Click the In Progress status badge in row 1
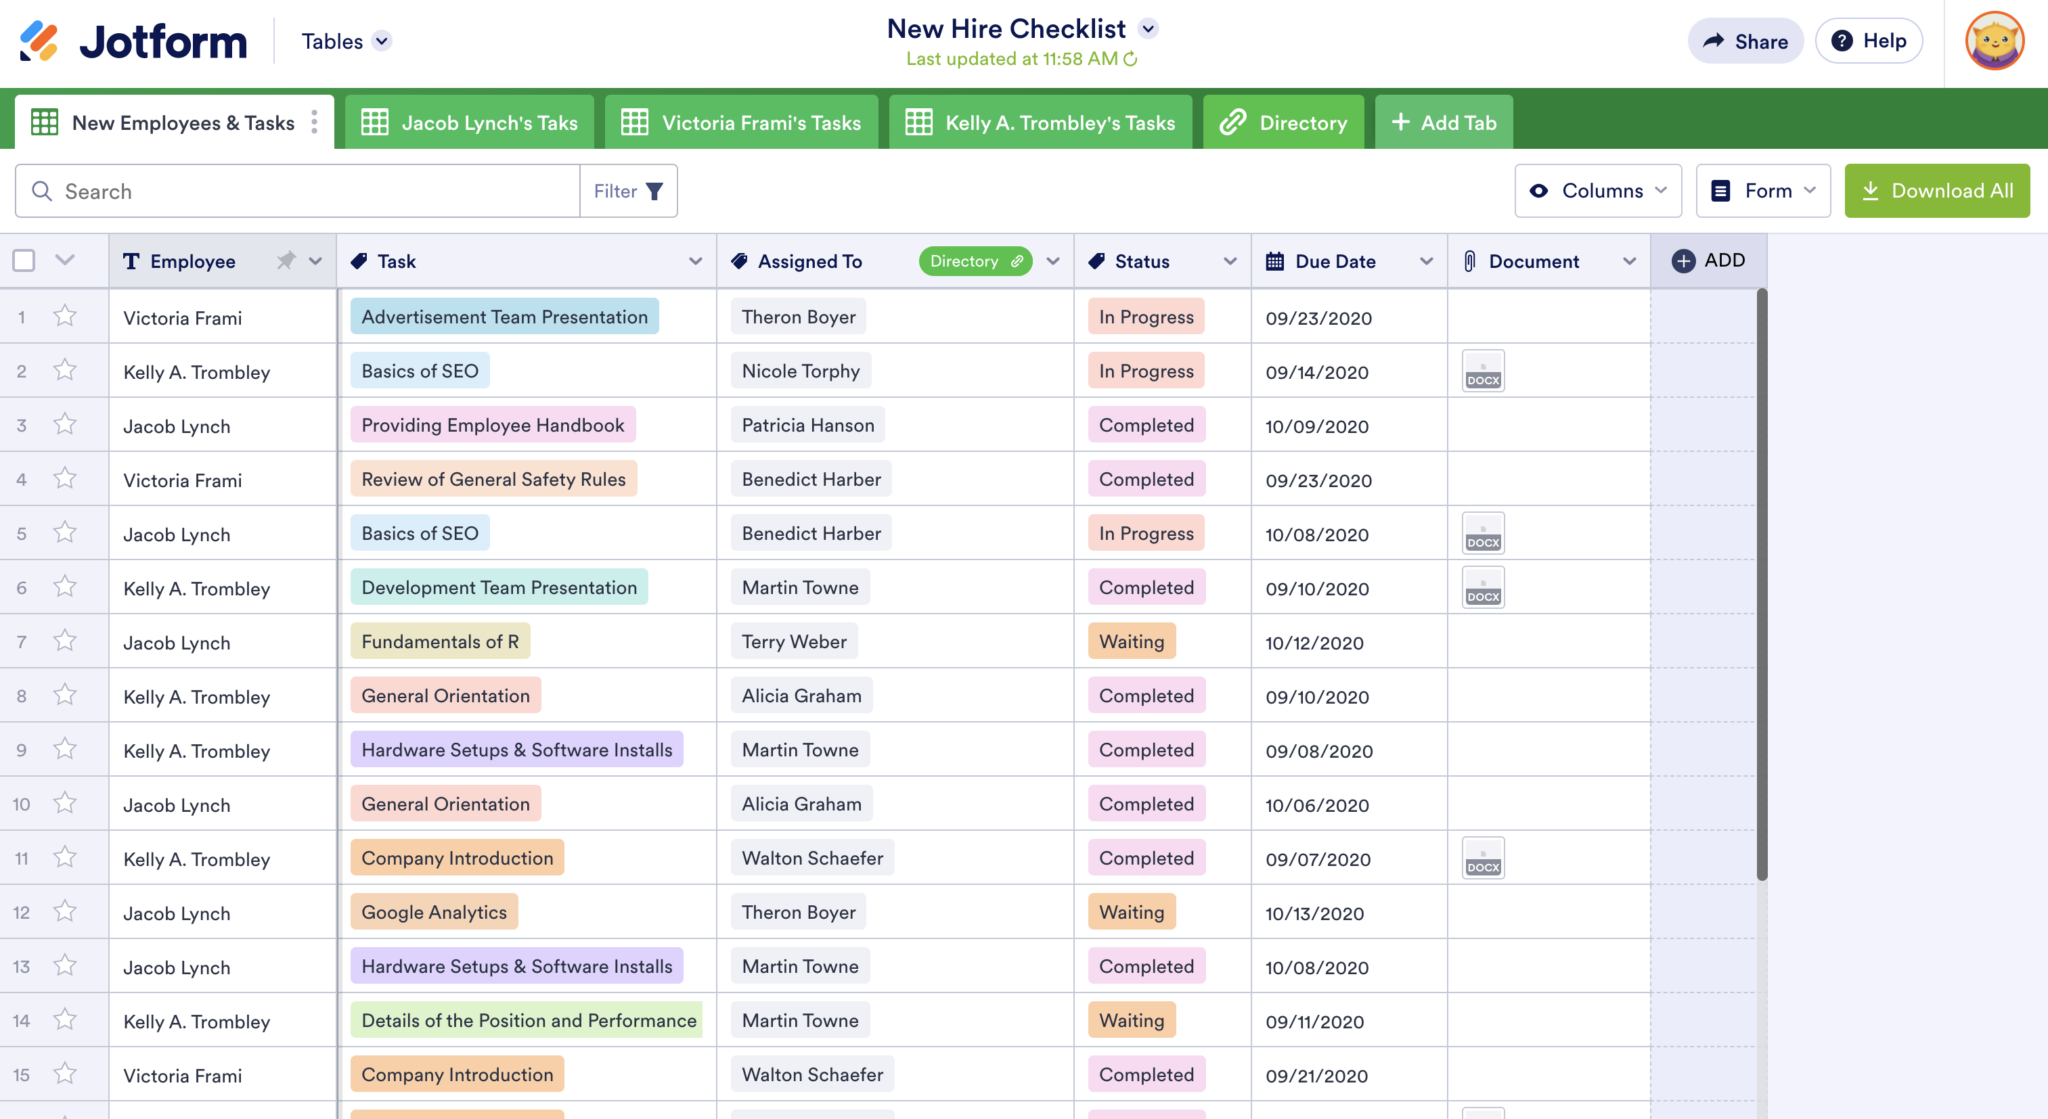The width and height of the screenshot is (2048, 1119). pyautogui.click(x=1144, y=316)
